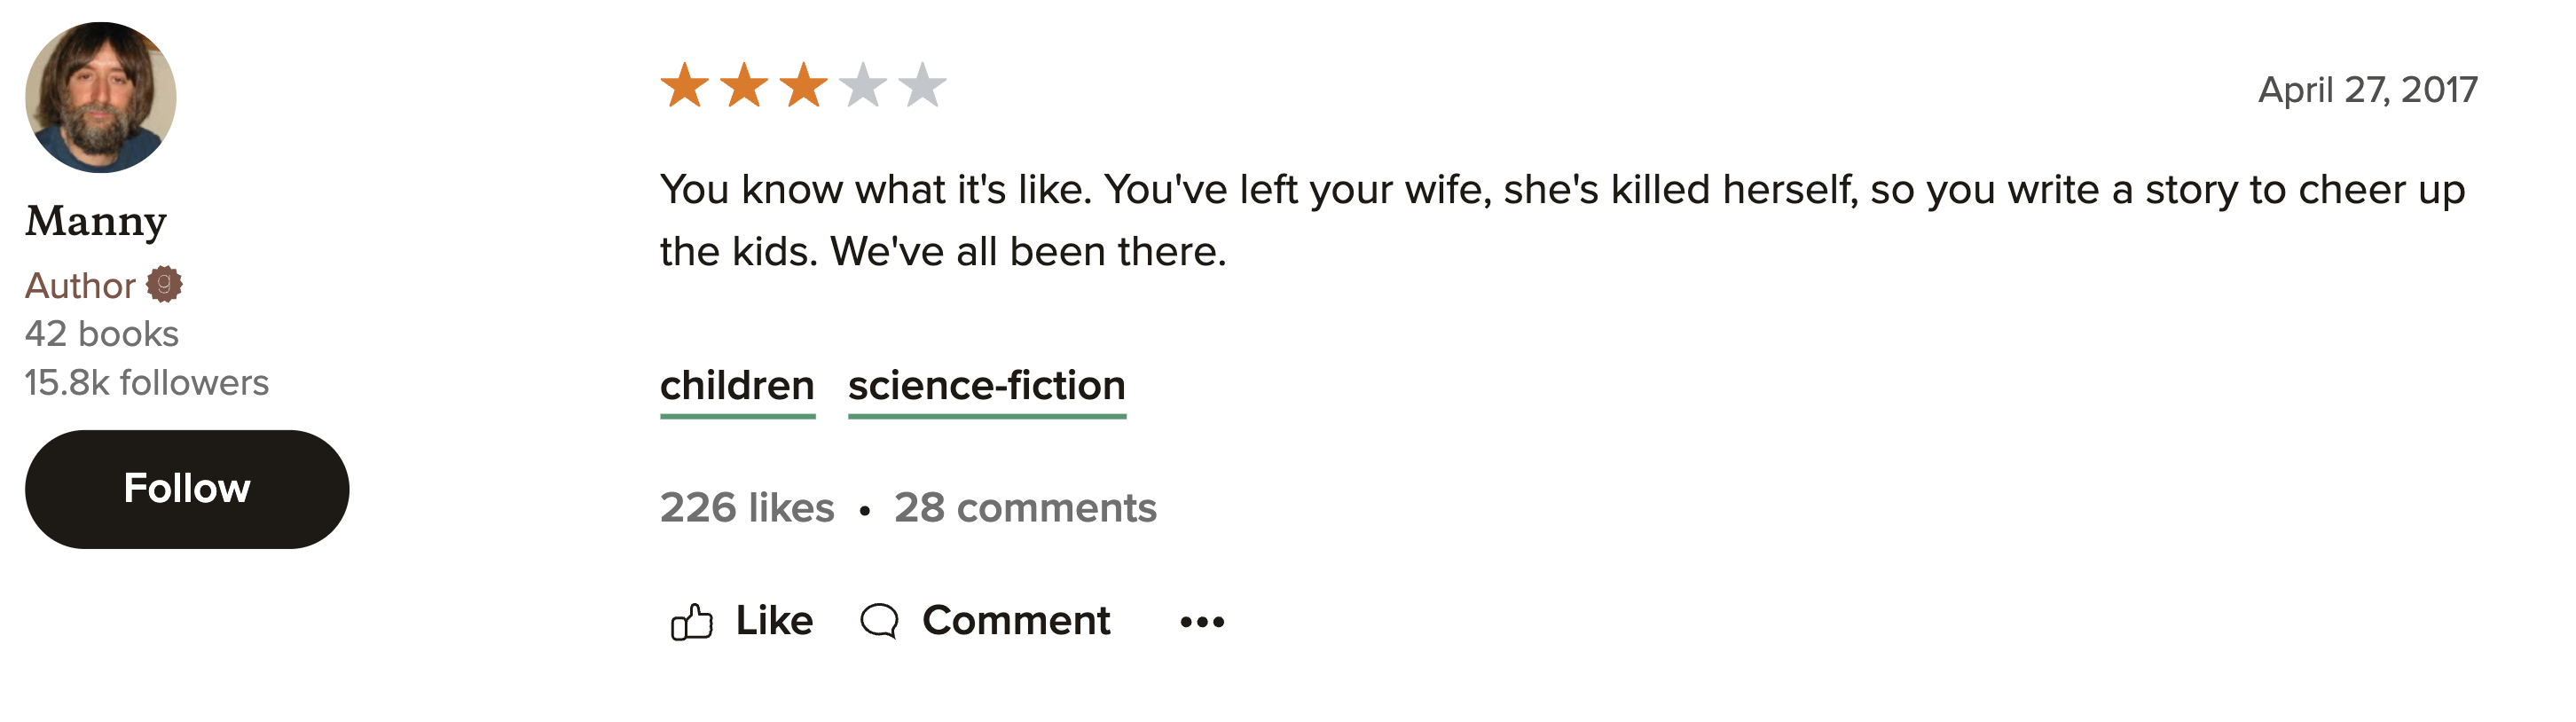
Task: Open Manny's profile picture
Action: [x=100, y=97]
